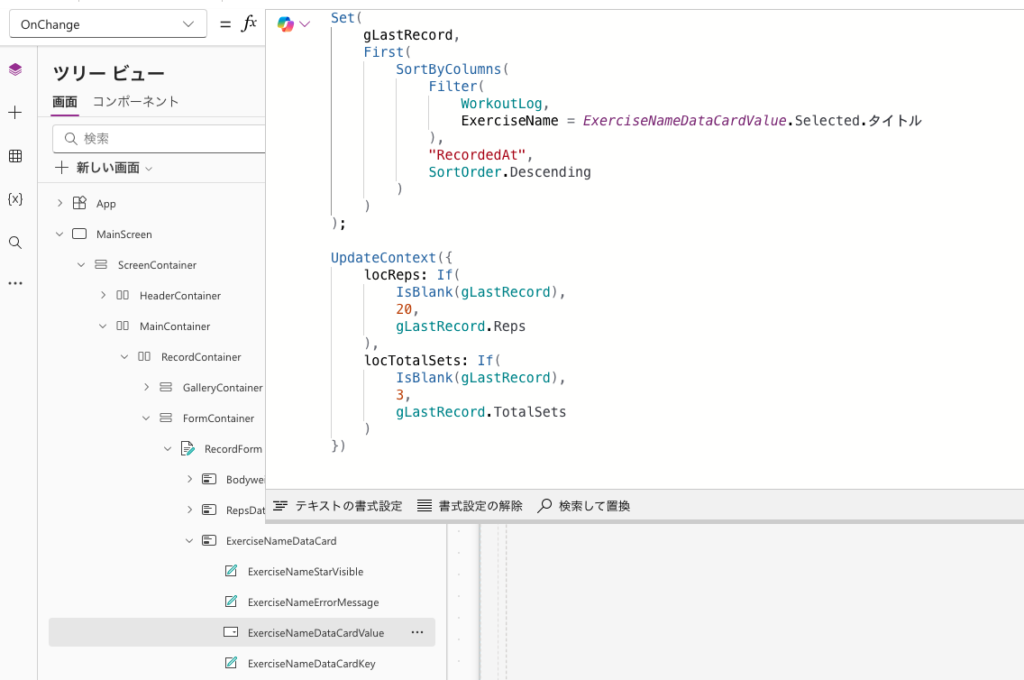Viewport: 1024px width, 680px height.
Task: Expand the App tree node
Action: click(59, 203)
